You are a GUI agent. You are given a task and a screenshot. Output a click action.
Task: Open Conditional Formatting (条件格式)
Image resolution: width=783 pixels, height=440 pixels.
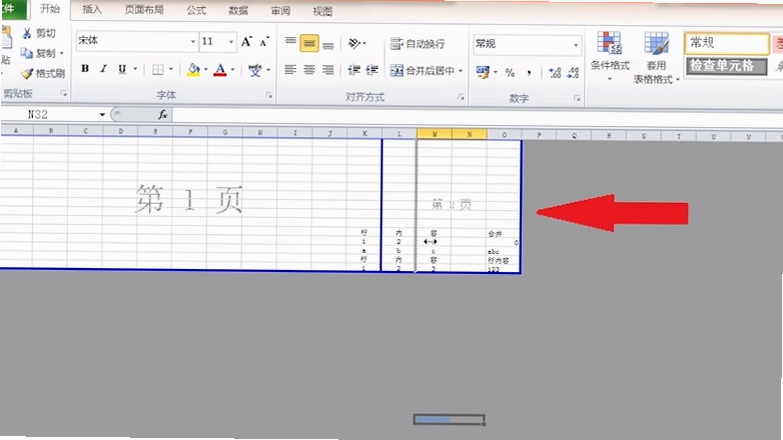click(x=609, y=56)
